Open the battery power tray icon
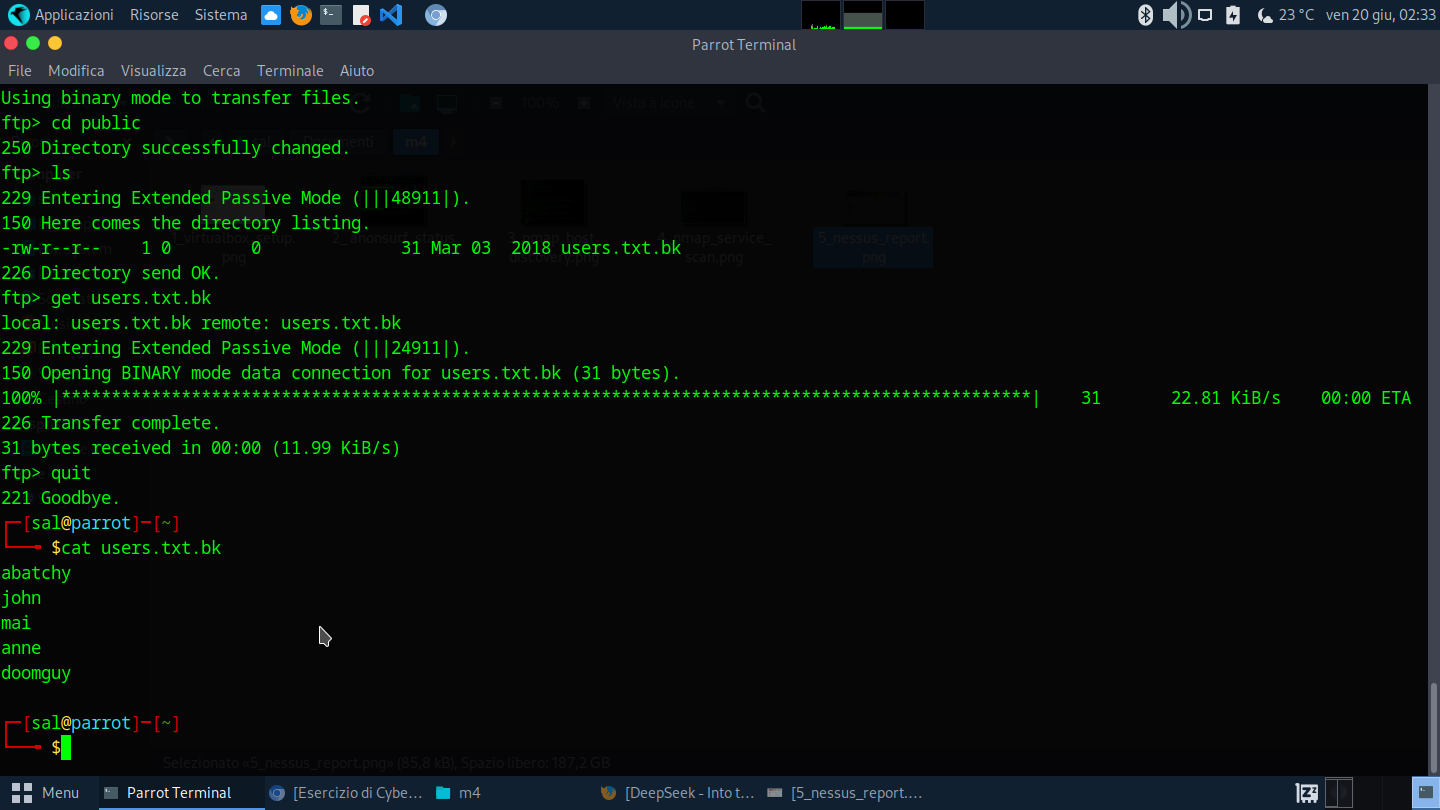Viewport: 1440px width, 810px height. 1233,15
